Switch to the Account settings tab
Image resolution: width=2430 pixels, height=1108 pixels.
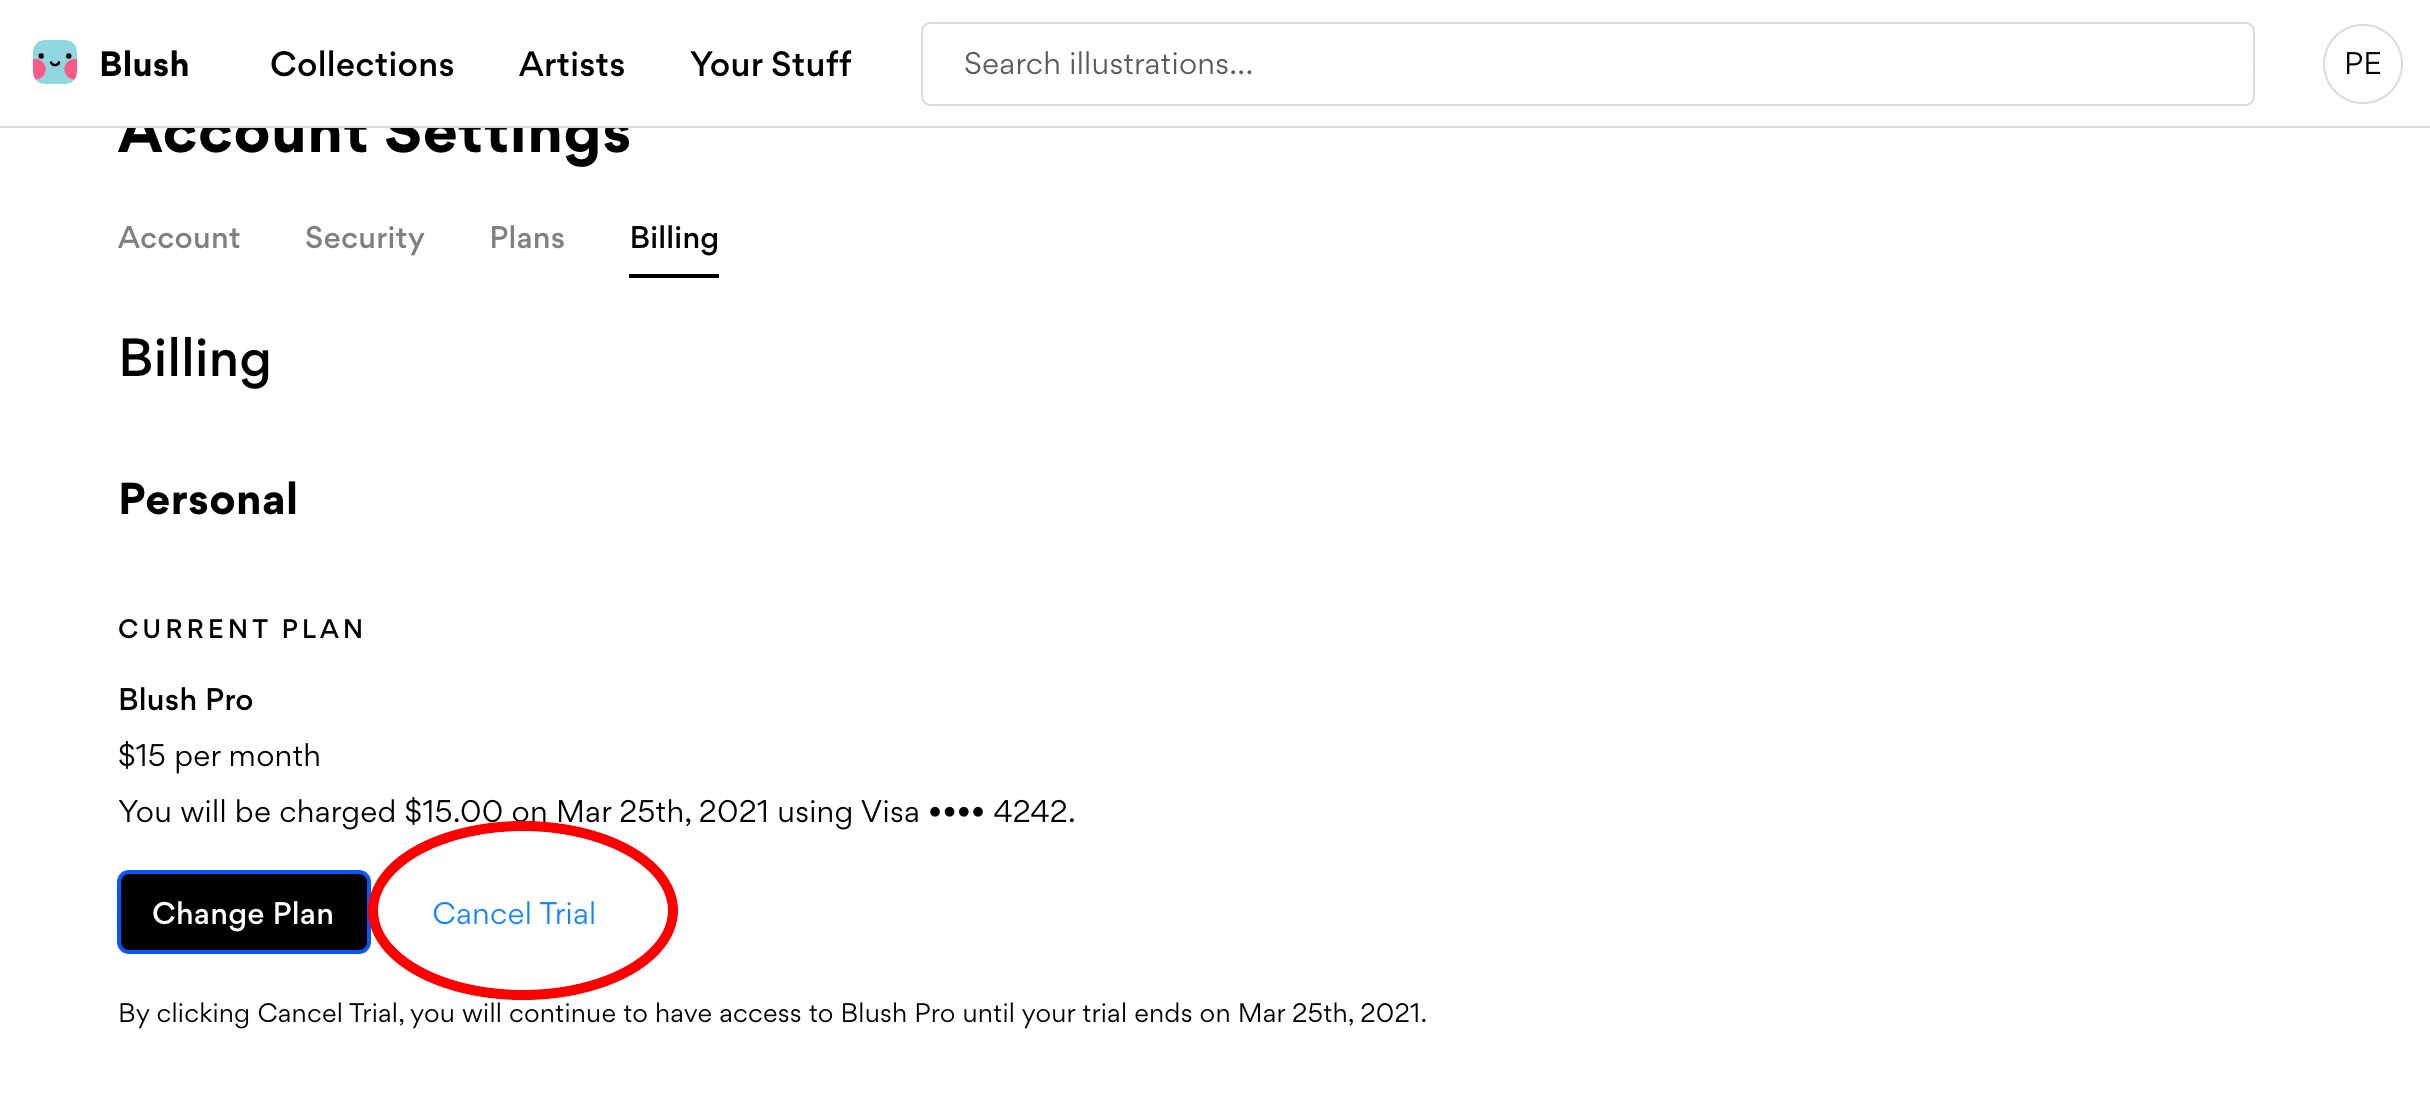[x=179, y=238]
